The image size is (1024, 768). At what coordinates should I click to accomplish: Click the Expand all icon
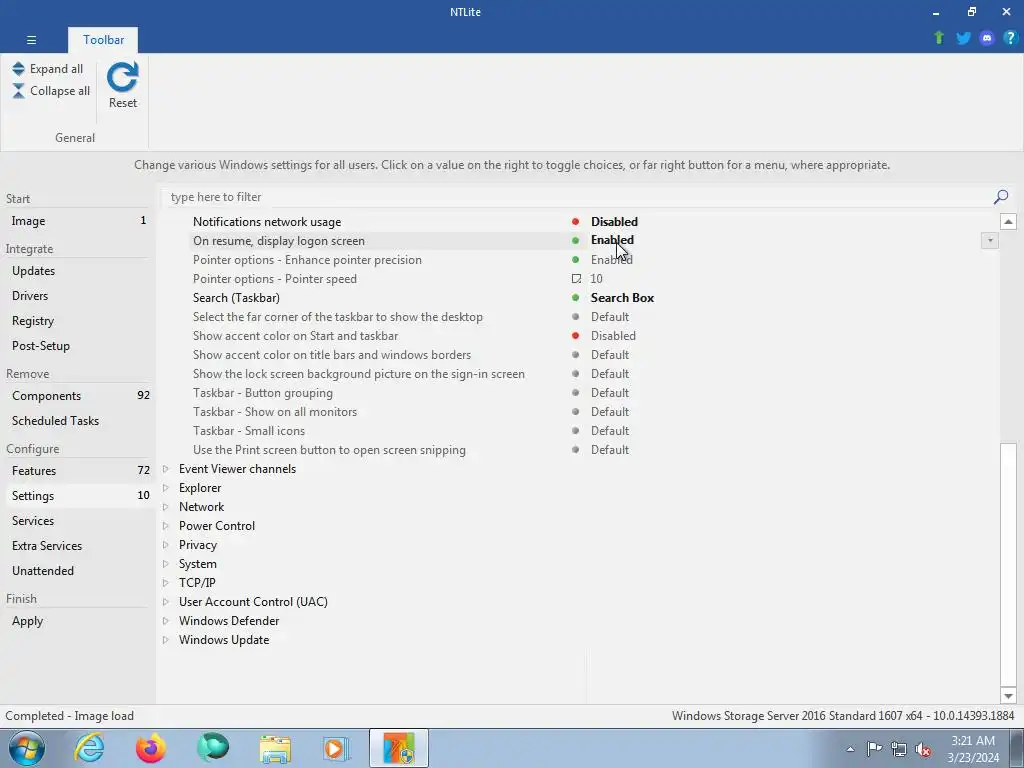18,69
